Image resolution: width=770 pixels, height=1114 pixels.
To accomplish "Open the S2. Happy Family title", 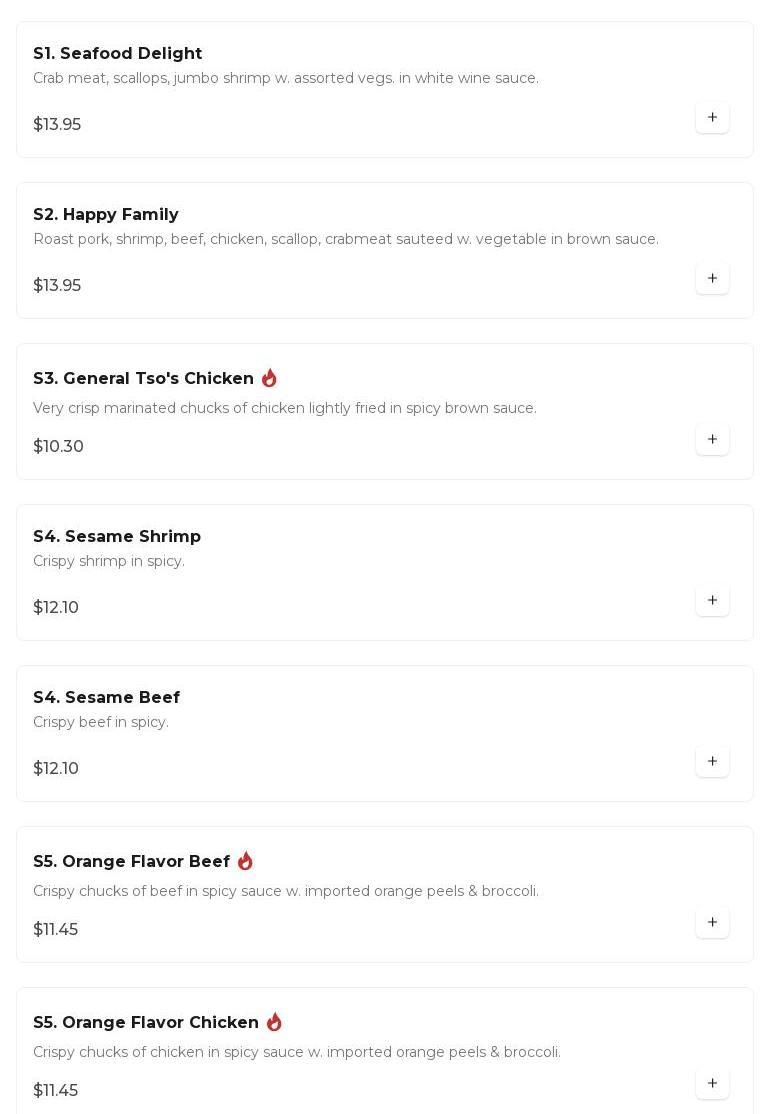I will (x=105, y=214).
